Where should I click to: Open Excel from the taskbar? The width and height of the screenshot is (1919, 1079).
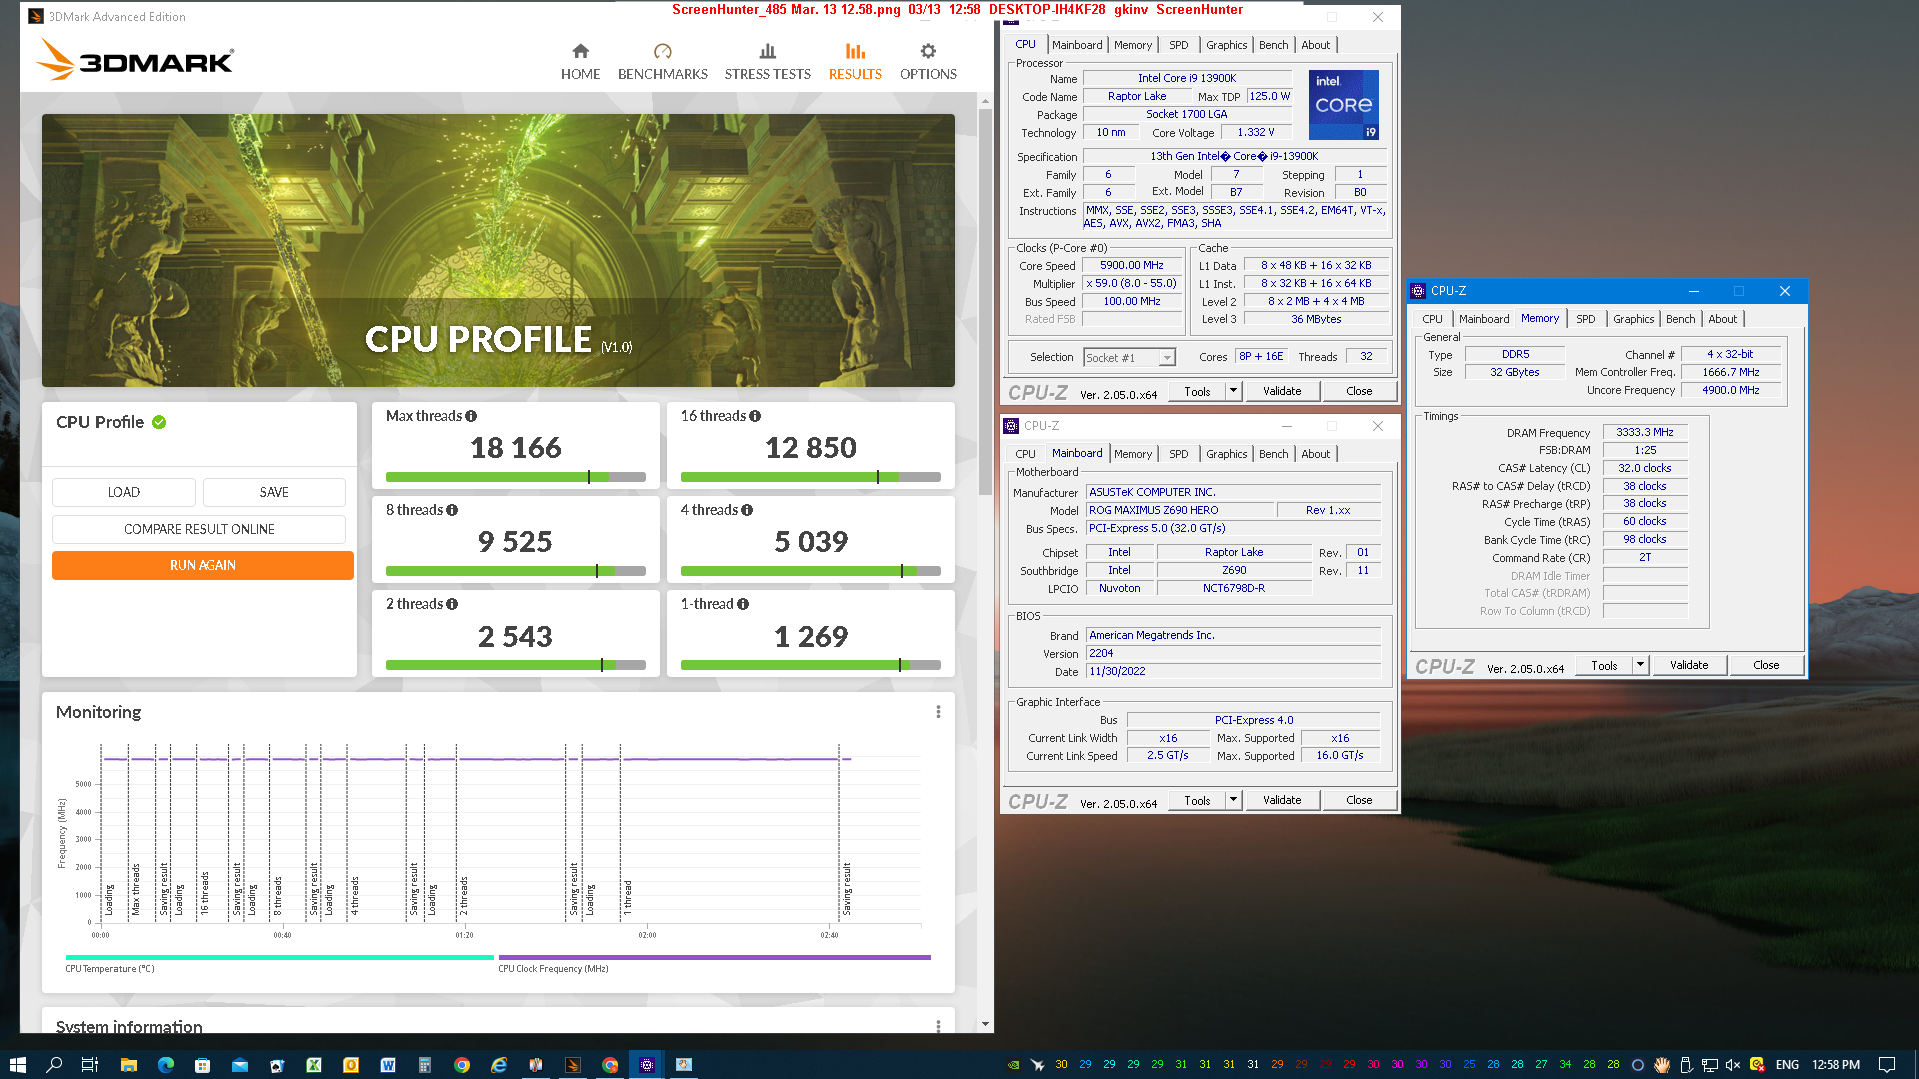(314, 1065)
